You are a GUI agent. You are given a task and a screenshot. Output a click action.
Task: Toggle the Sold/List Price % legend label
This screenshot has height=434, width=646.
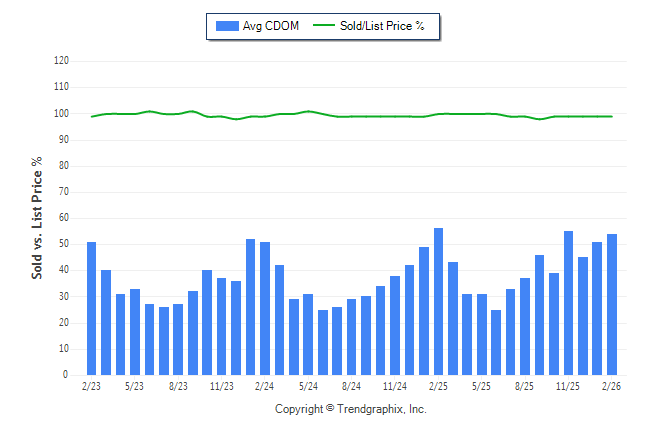pyautogui.click(x=382, y=26)
